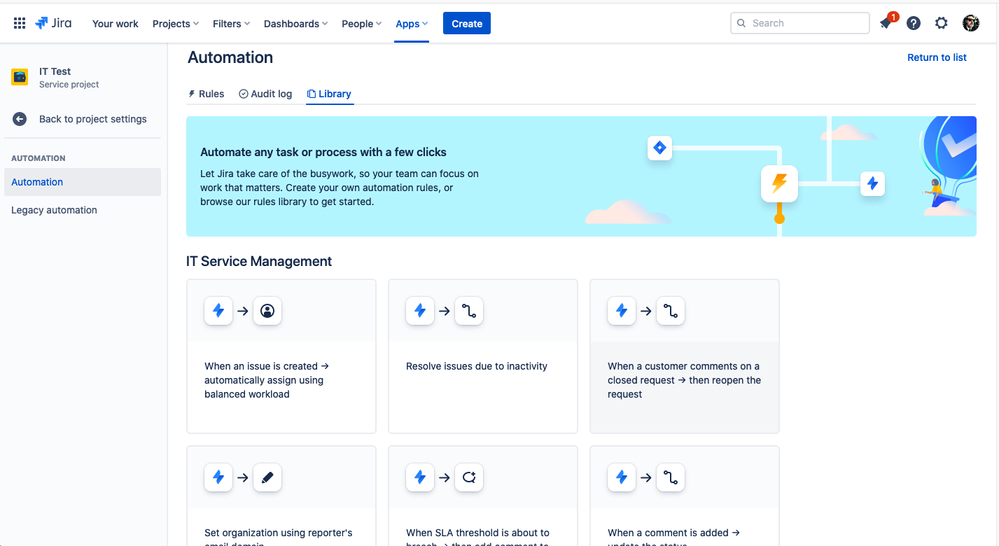Switch to the Audit log tab
The height and width of the screenshot is (546, 999).
pyautogui.click(x=266, y=94)
